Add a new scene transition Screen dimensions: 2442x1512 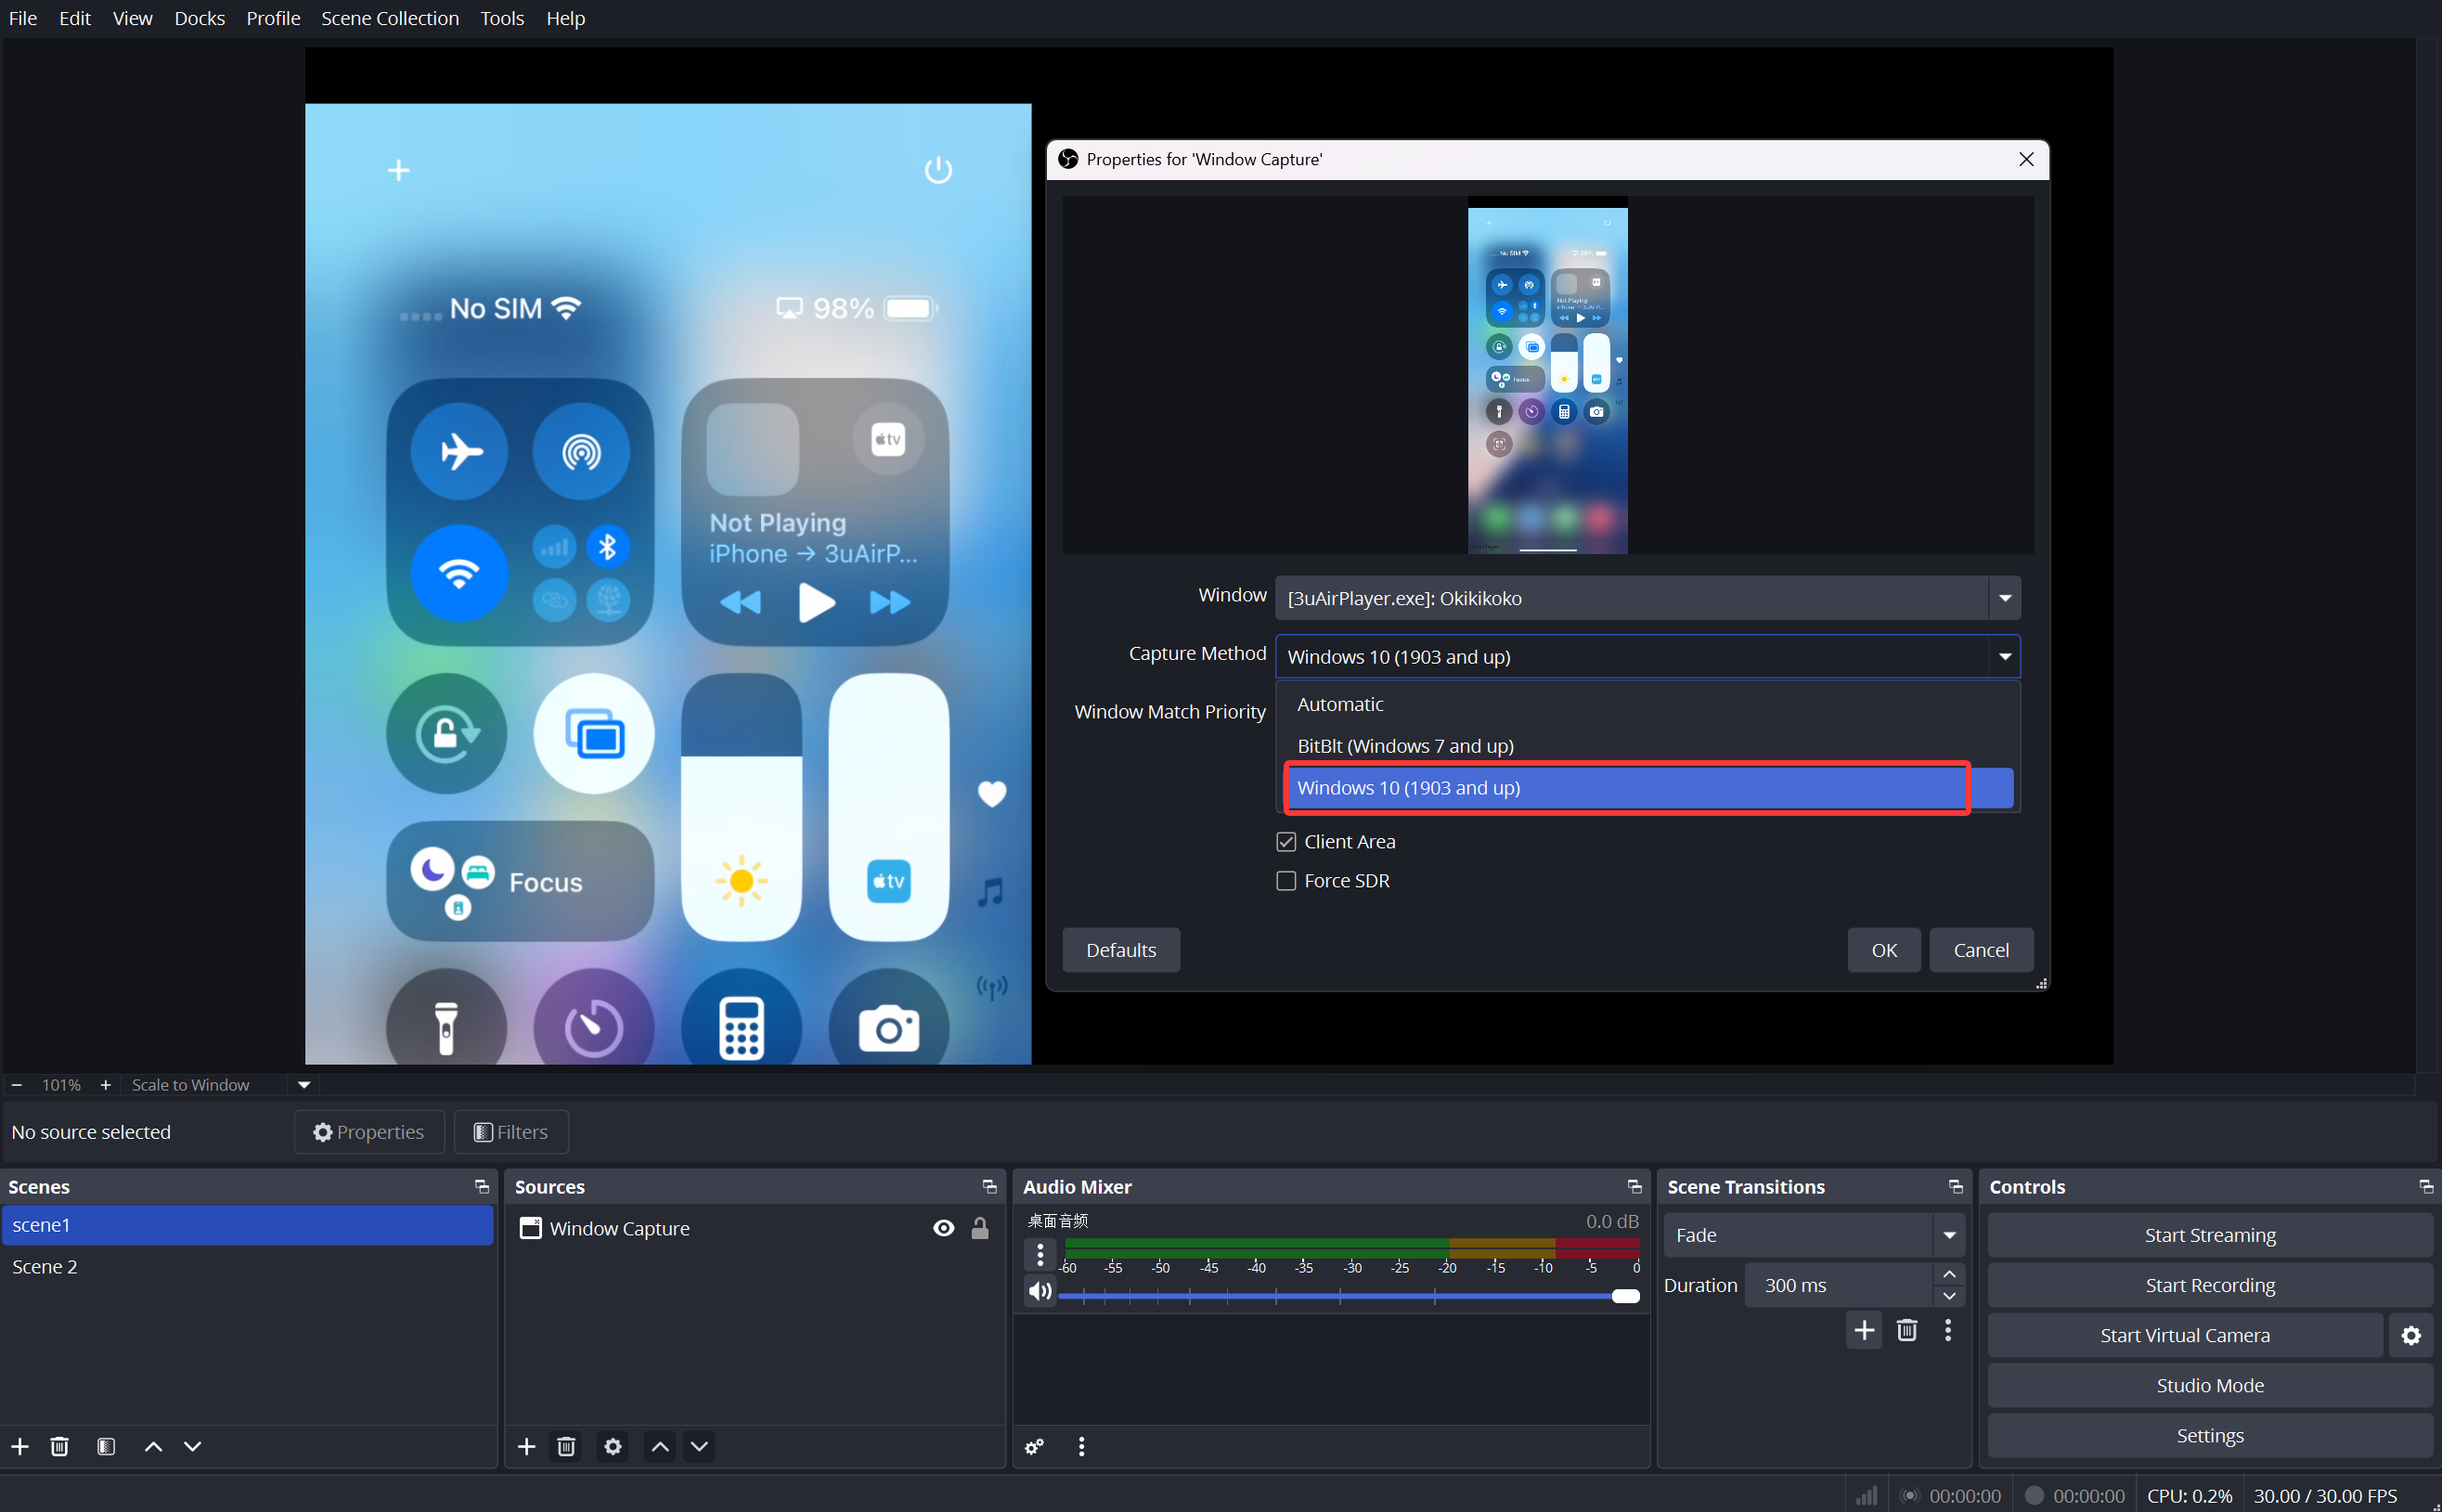pyautogui.click(x=1863, y=1330)
